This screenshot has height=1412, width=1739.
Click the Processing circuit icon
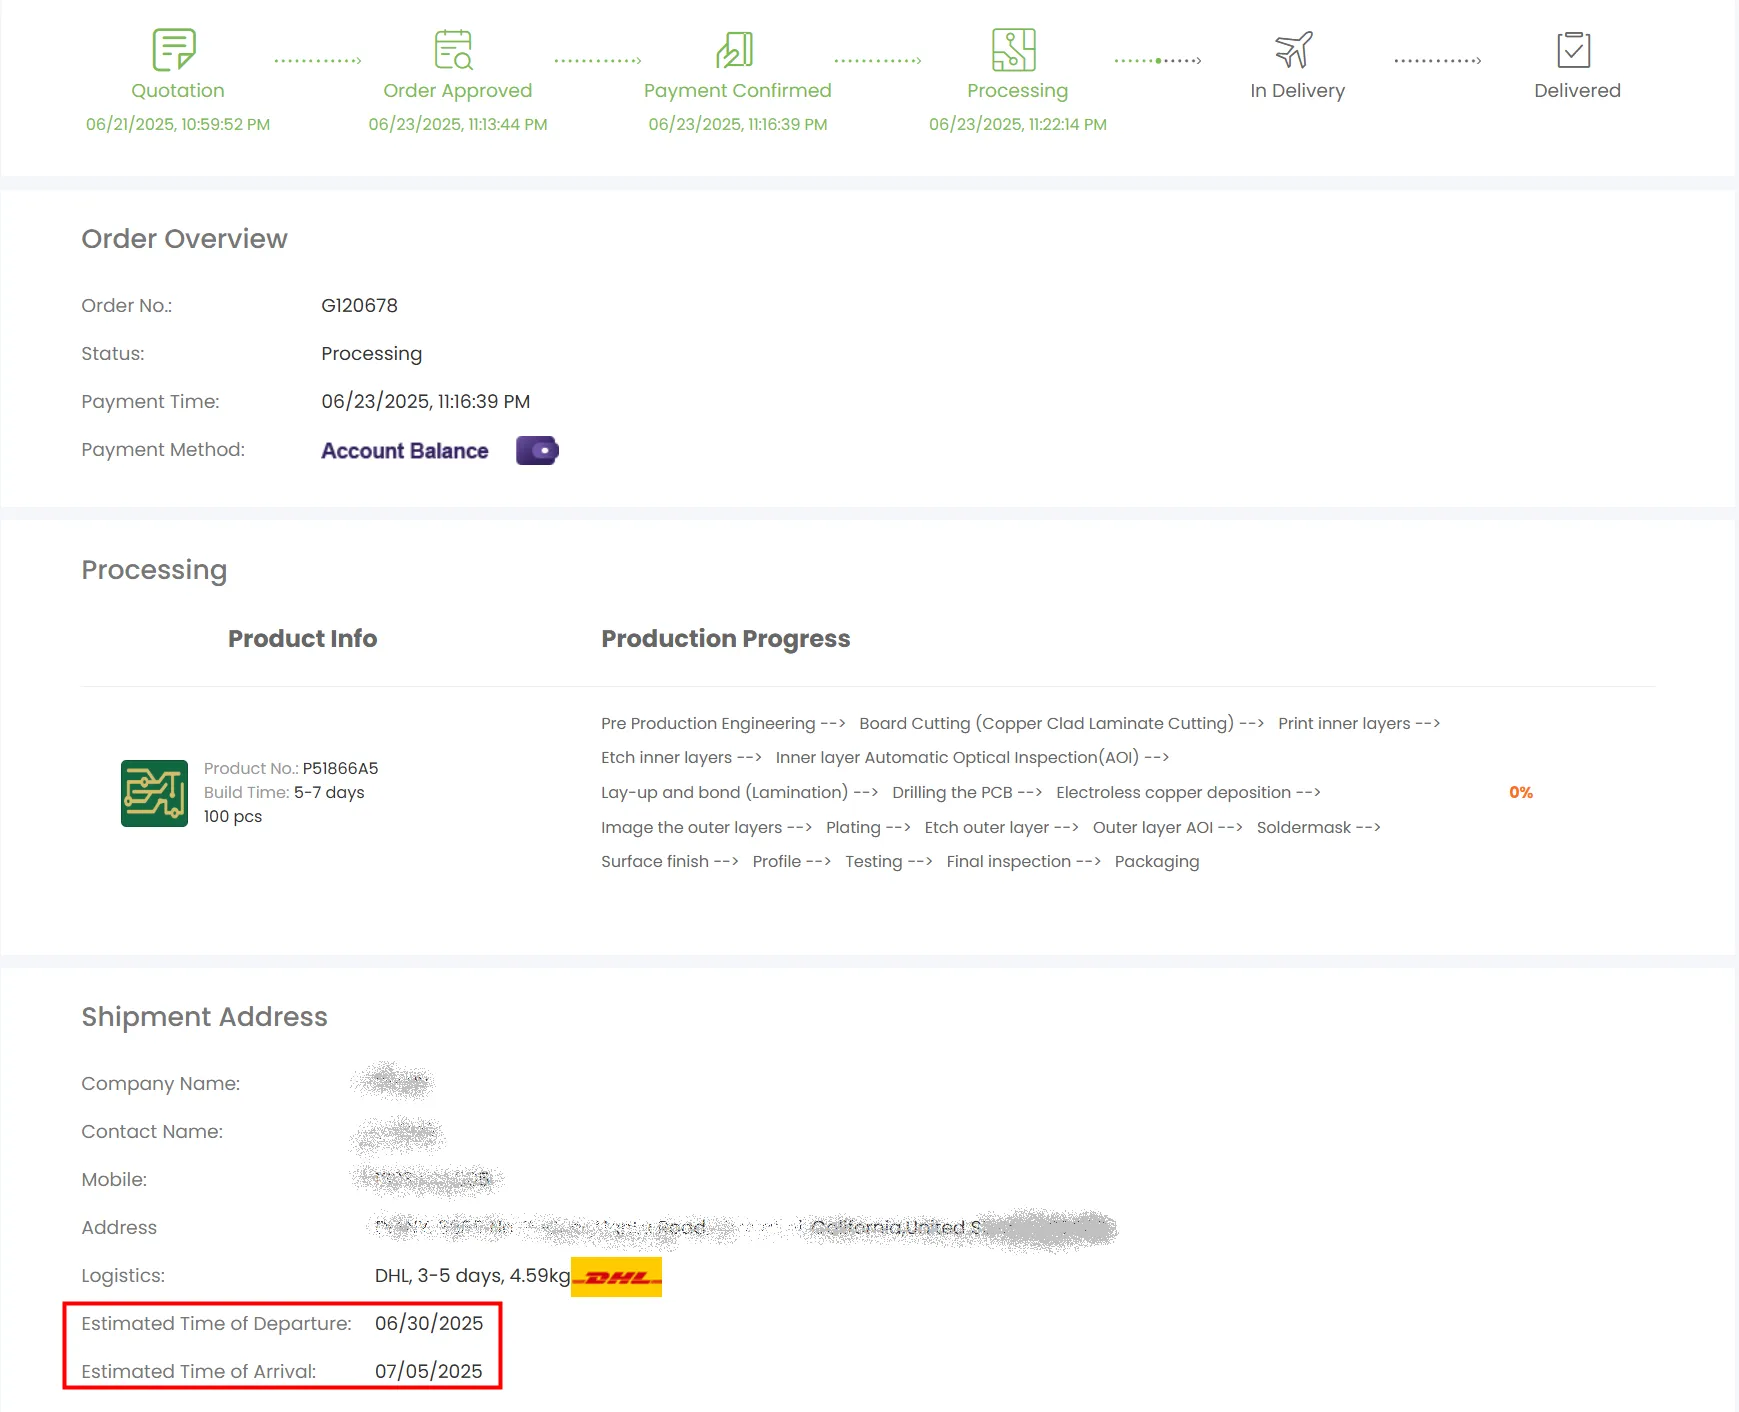[1014, 49]
